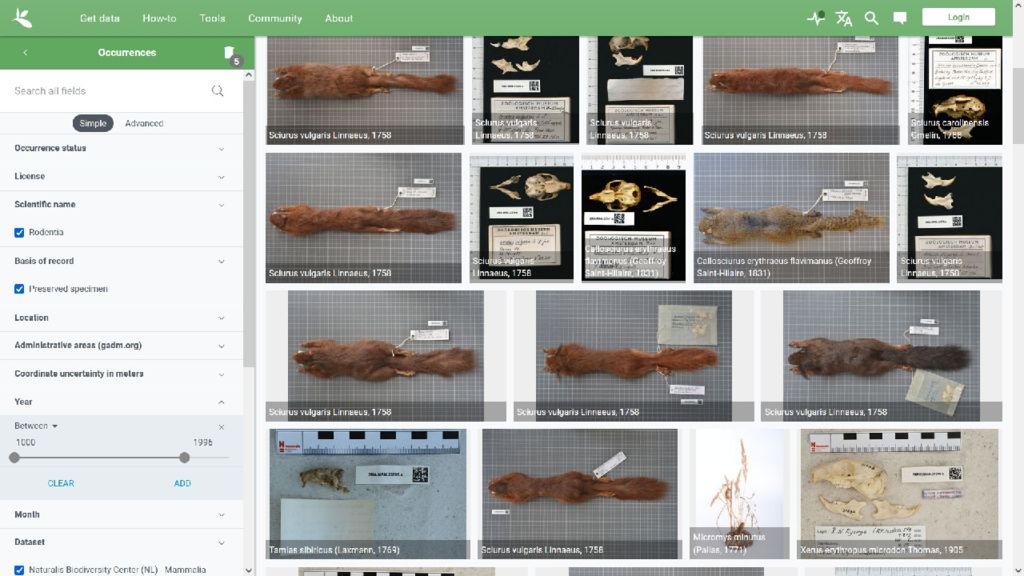Expand the Month filter
This screenshot has width=1024, height=576.
(121, 515)
